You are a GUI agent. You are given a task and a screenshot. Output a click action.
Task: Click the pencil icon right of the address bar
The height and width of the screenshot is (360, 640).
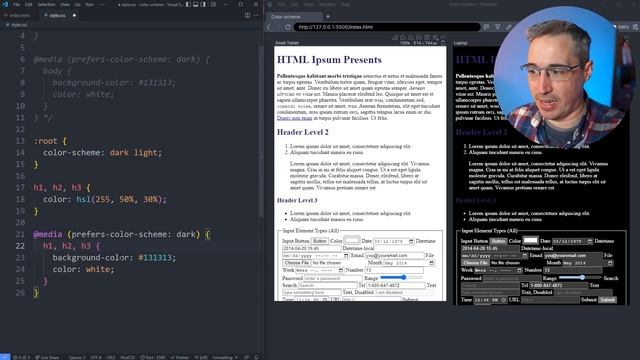pyautogui.click(x=509, y=27)
